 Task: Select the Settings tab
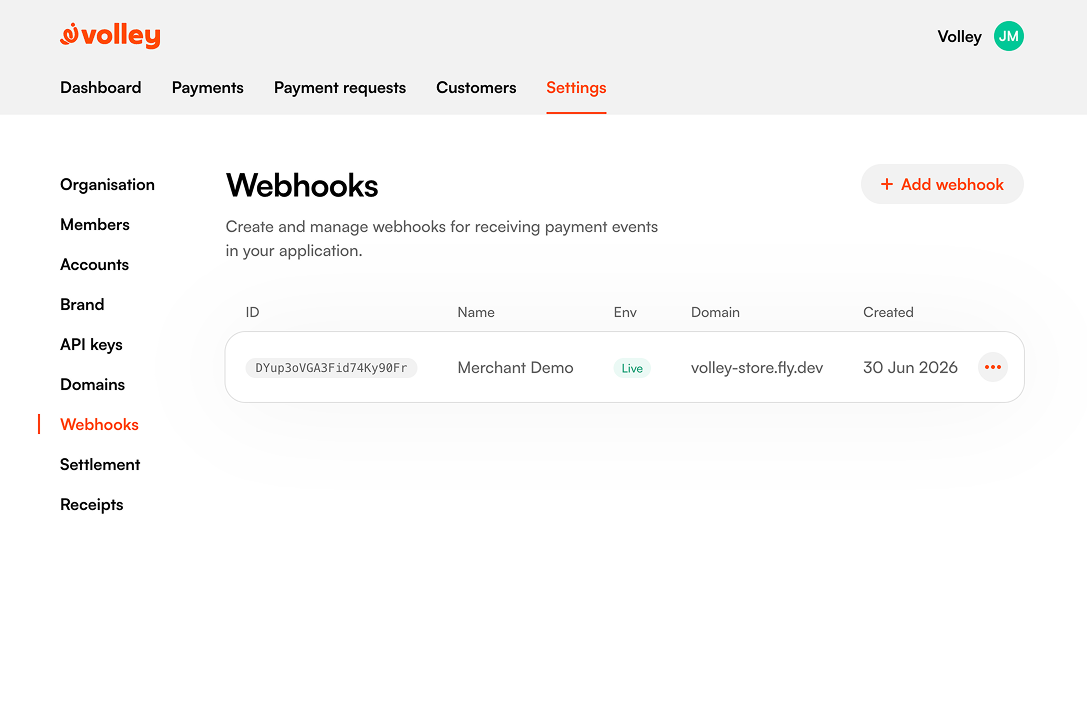(x=576, y=88)
